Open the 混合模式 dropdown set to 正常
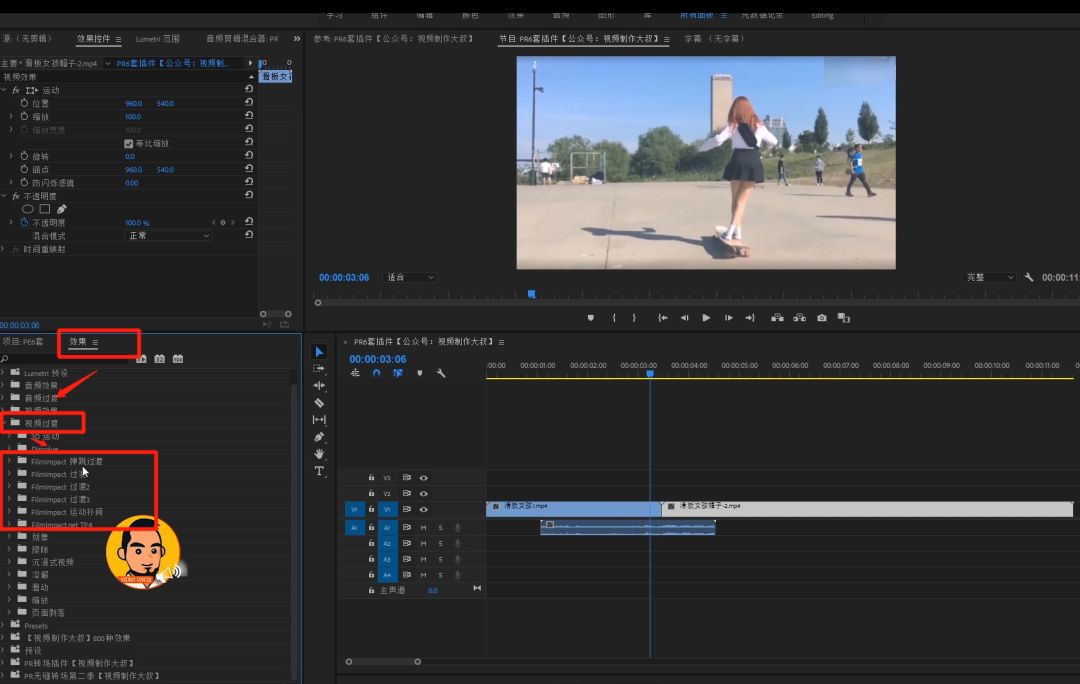This screenshot has height=684, width=1080. [x=168, y=236]
